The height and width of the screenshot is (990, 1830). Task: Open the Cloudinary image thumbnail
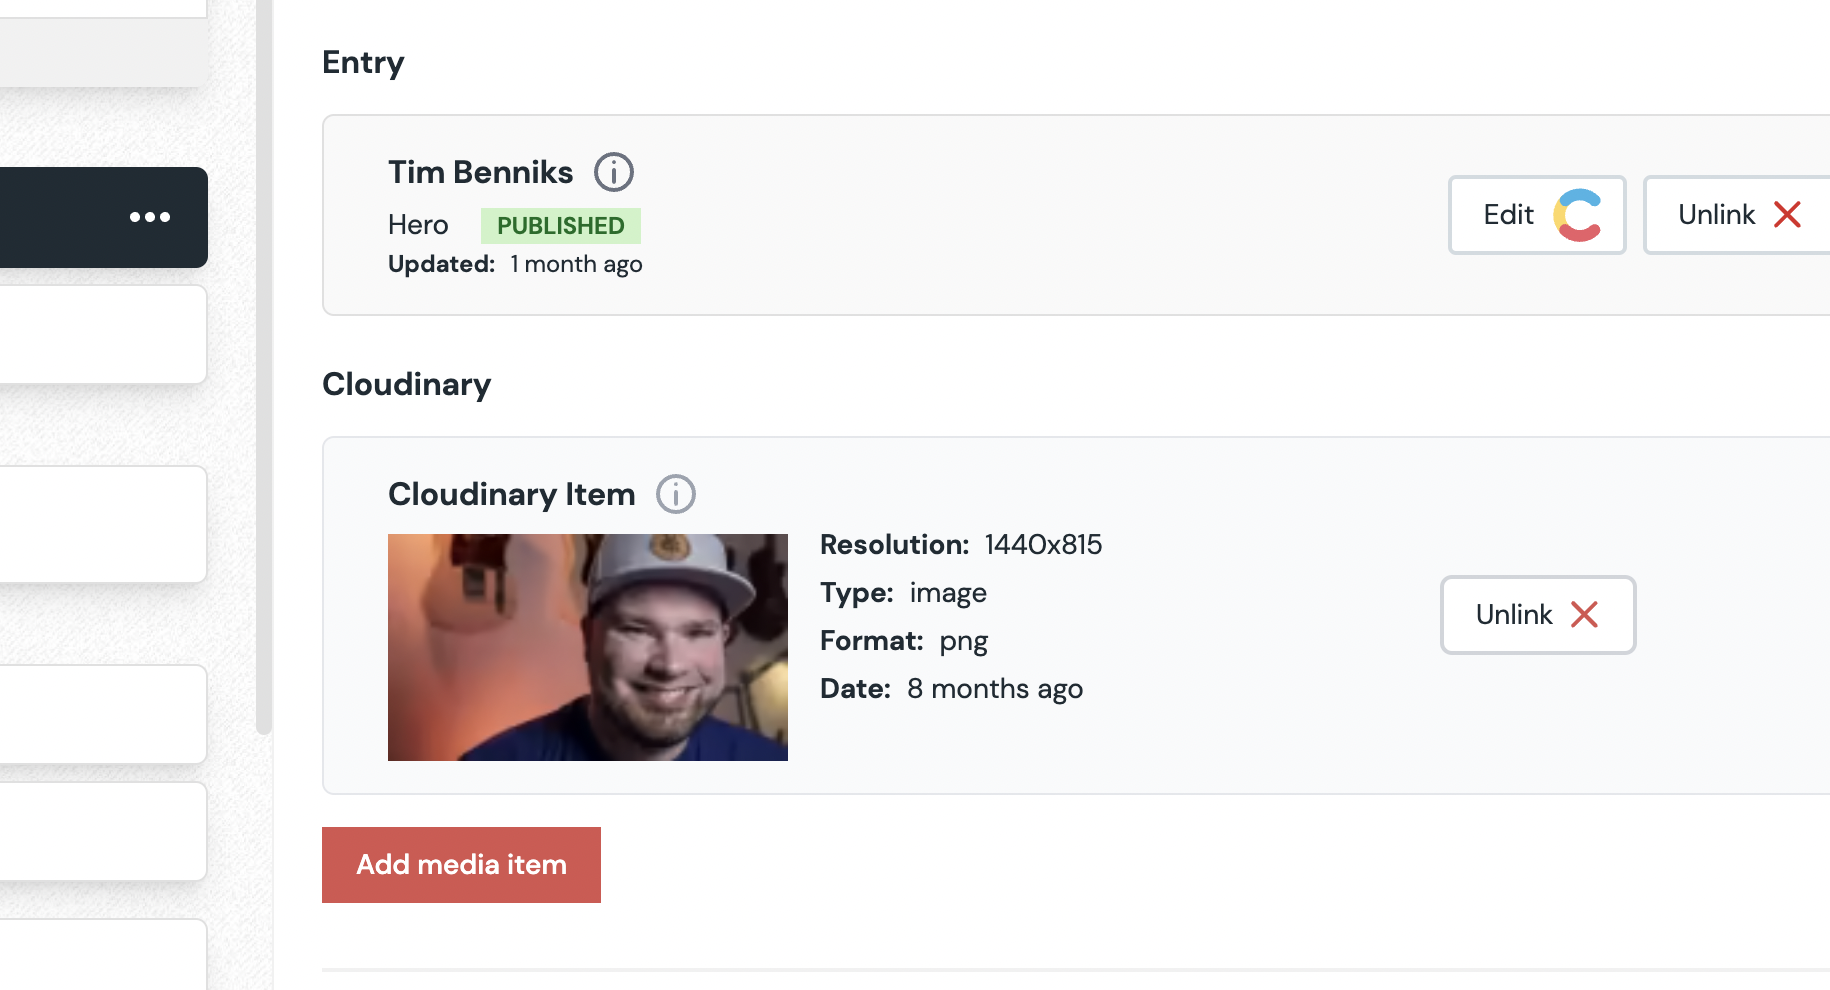(x=588, y=647)
